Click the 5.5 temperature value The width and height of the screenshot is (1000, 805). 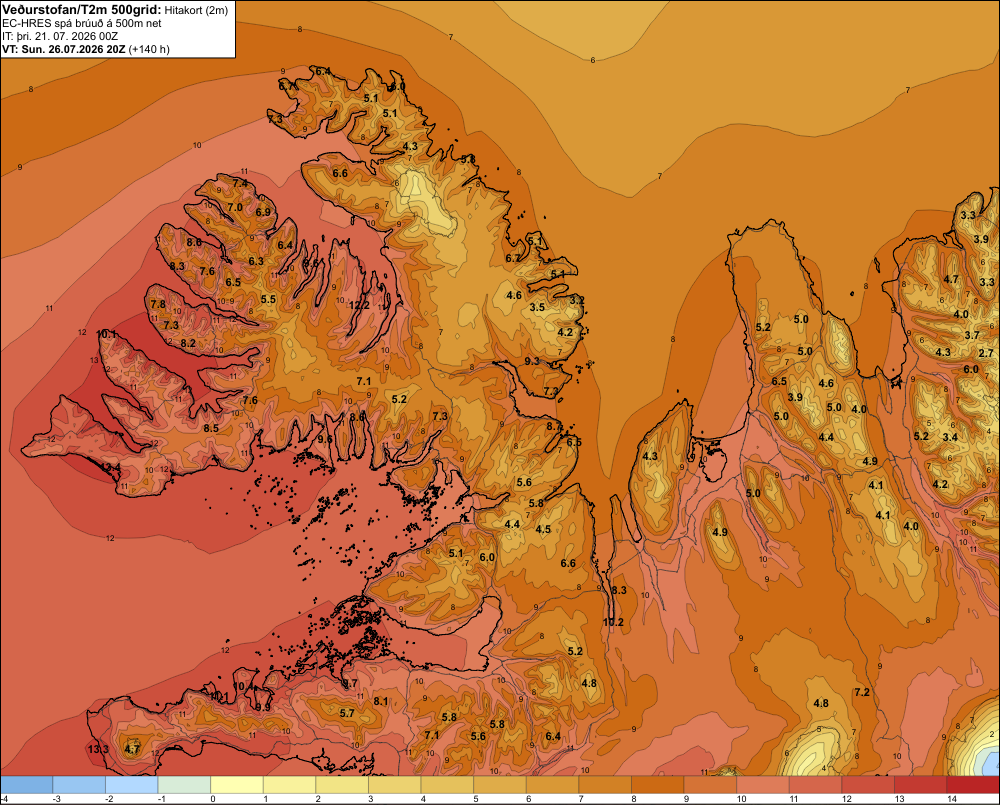click(268, 299)
